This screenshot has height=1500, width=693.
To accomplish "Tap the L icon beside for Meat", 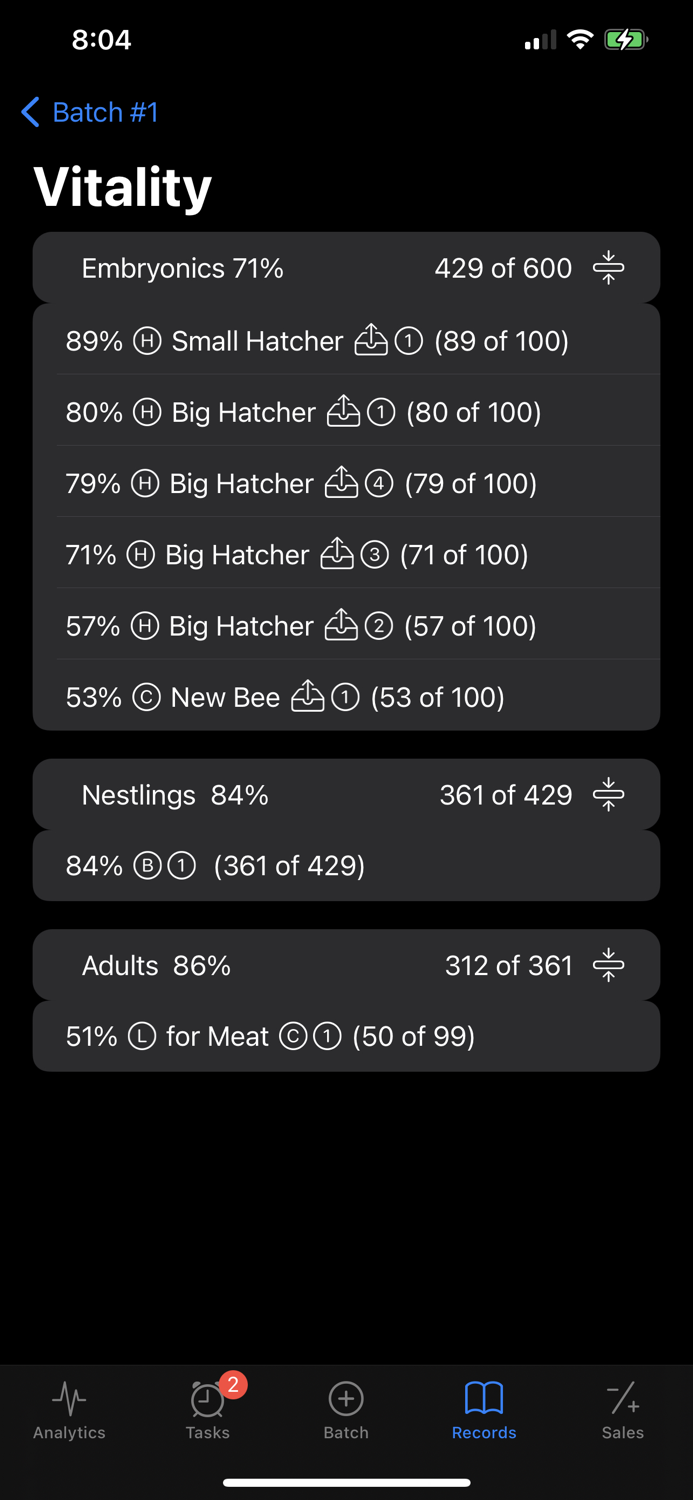I will [142, 1036].
